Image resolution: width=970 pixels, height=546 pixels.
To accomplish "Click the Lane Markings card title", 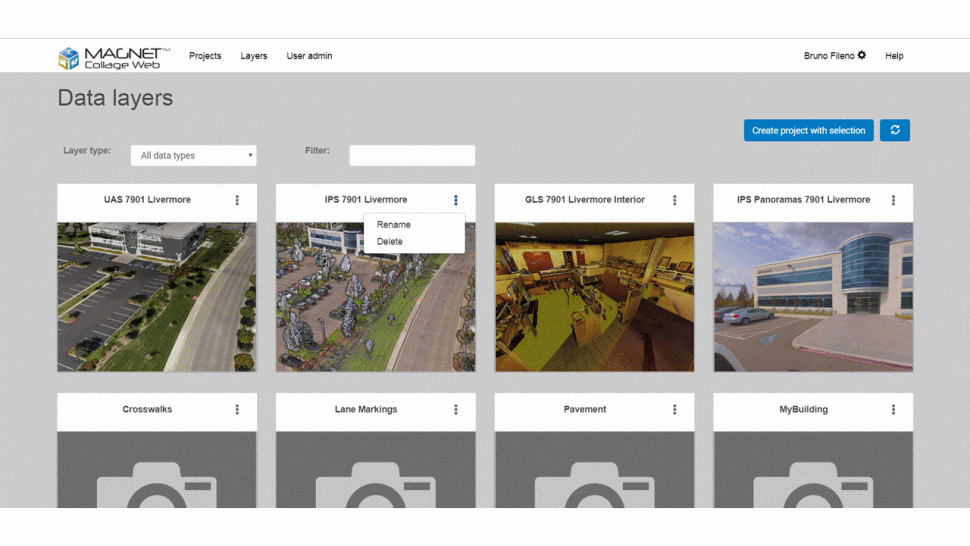I will 366,409.
